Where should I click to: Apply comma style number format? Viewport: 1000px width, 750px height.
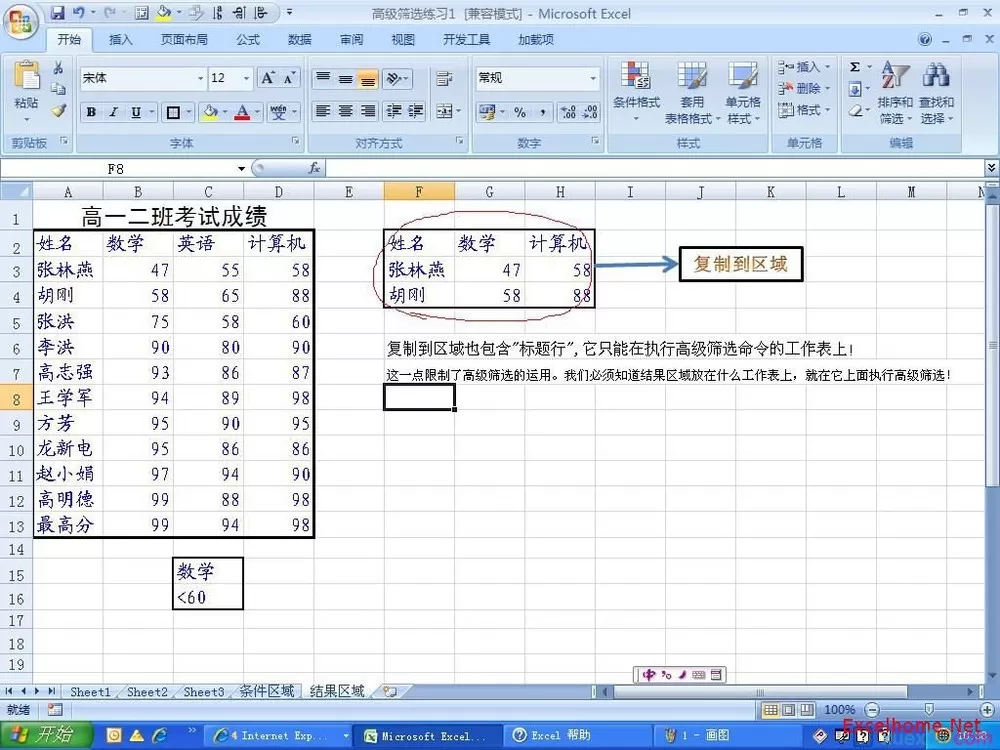542,113
